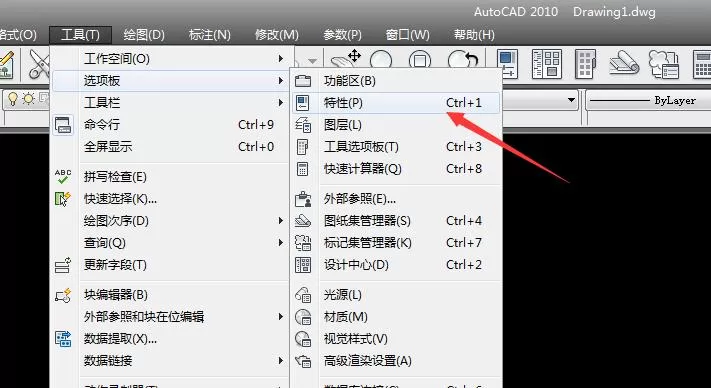Expand the 工具栏 submenu

(x=170, y=103)
